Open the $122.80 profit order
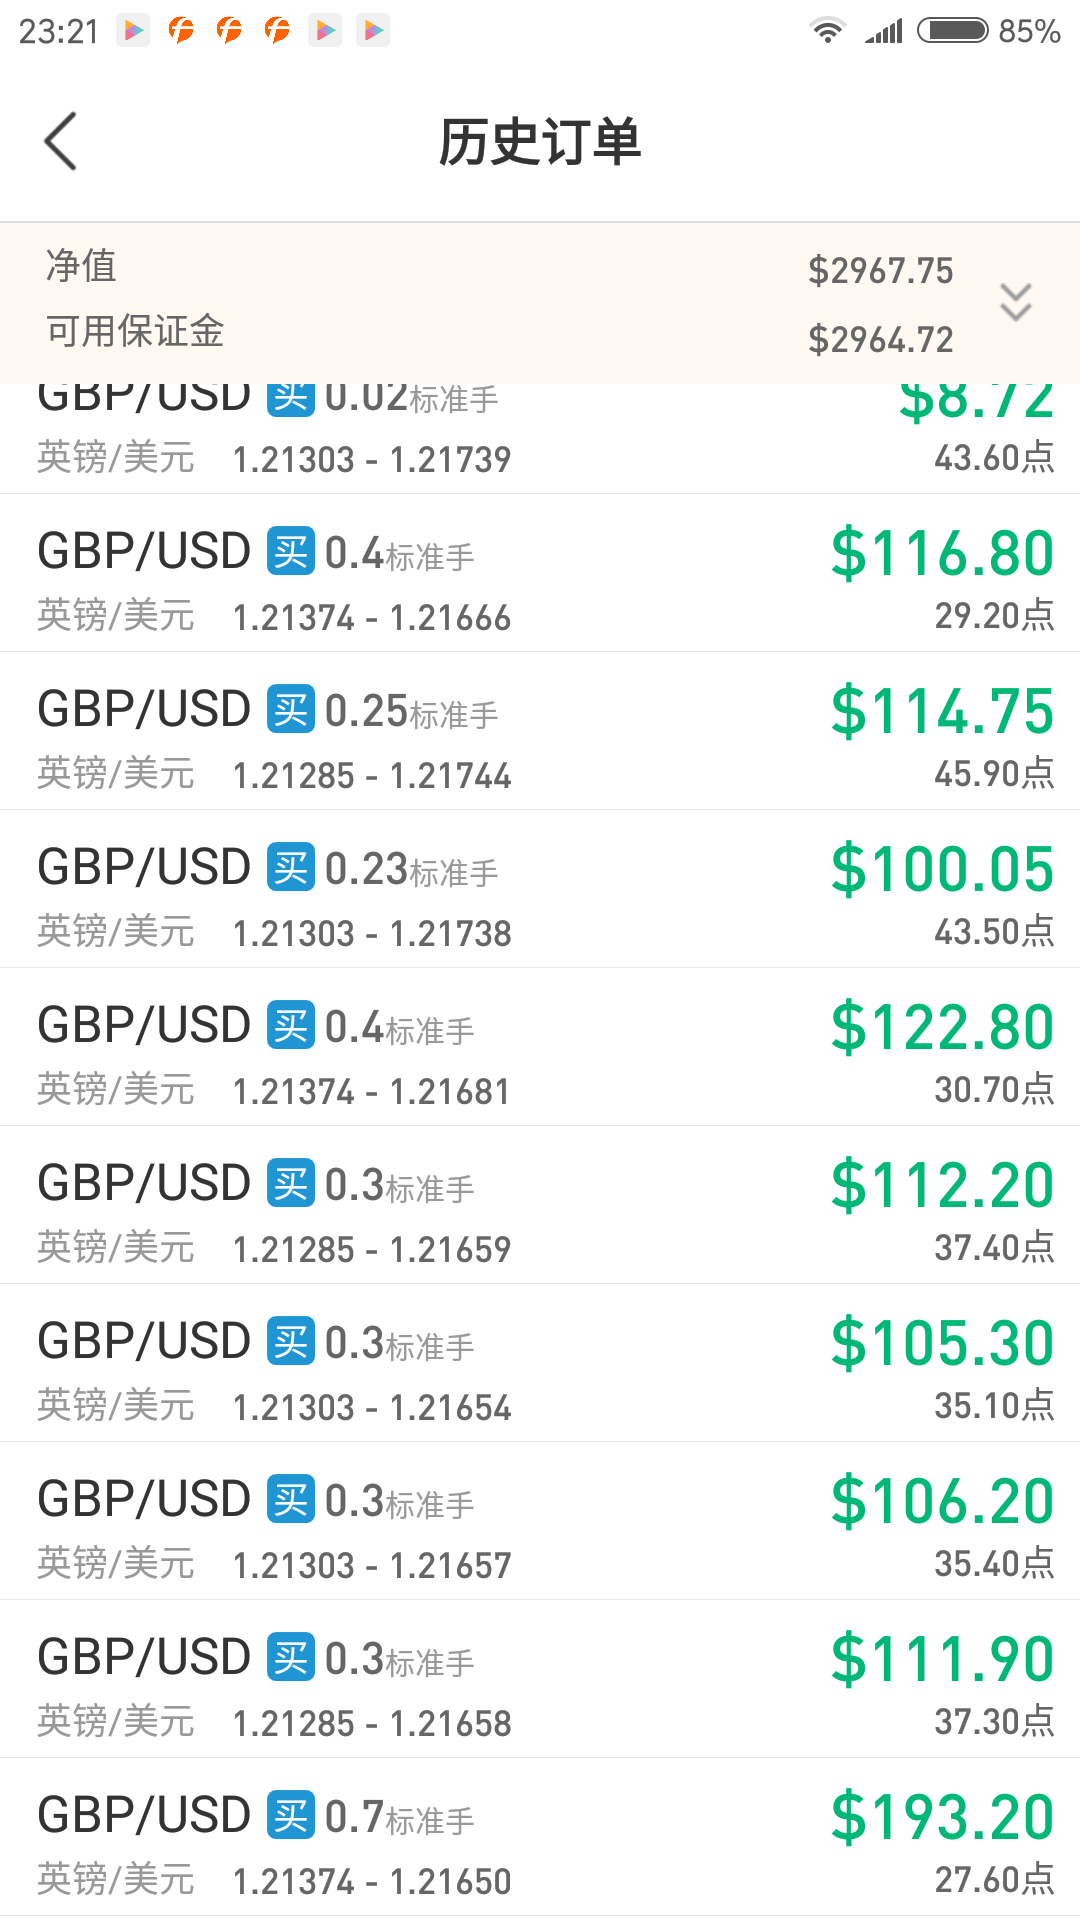 click(x=540, y=1047)
